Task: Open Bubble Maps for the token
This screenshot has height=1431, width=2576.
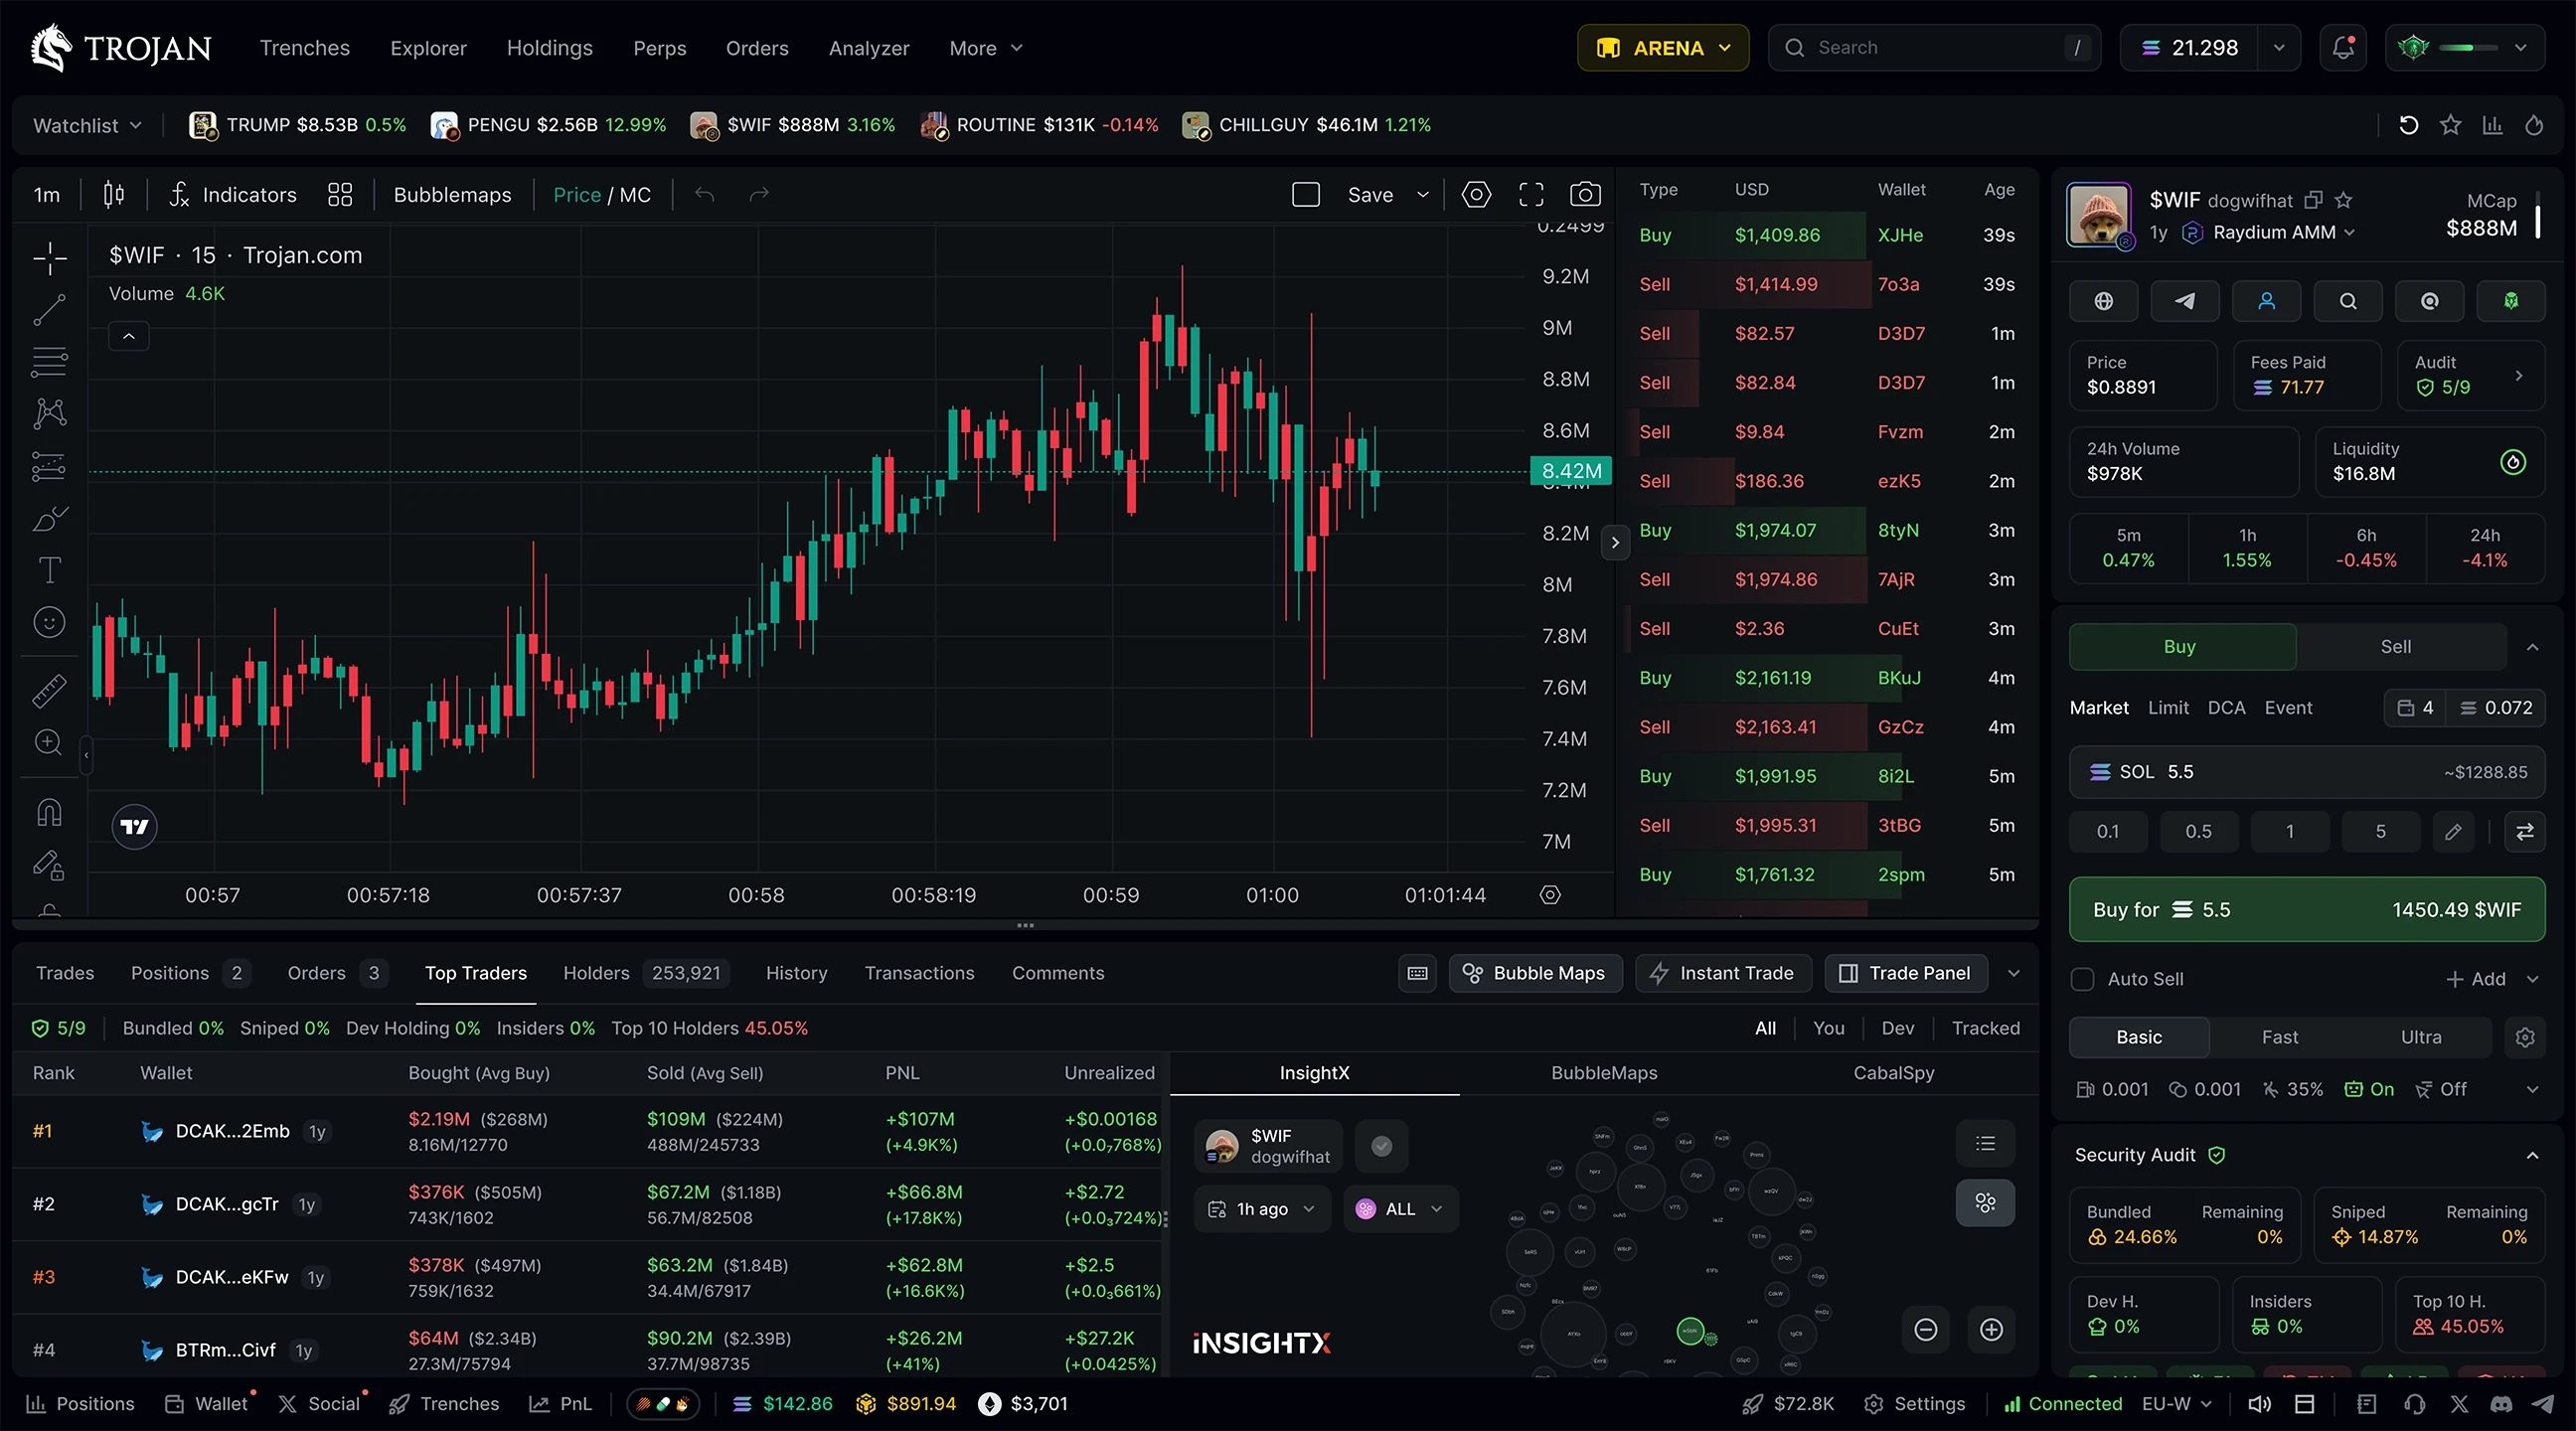Action: pos(1536,973)
